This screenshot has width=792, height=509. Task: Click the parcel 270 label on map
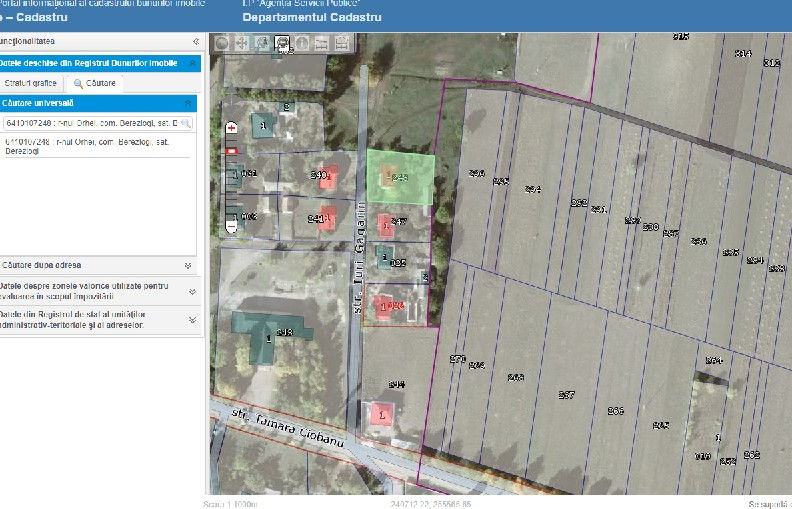(458, 359)
